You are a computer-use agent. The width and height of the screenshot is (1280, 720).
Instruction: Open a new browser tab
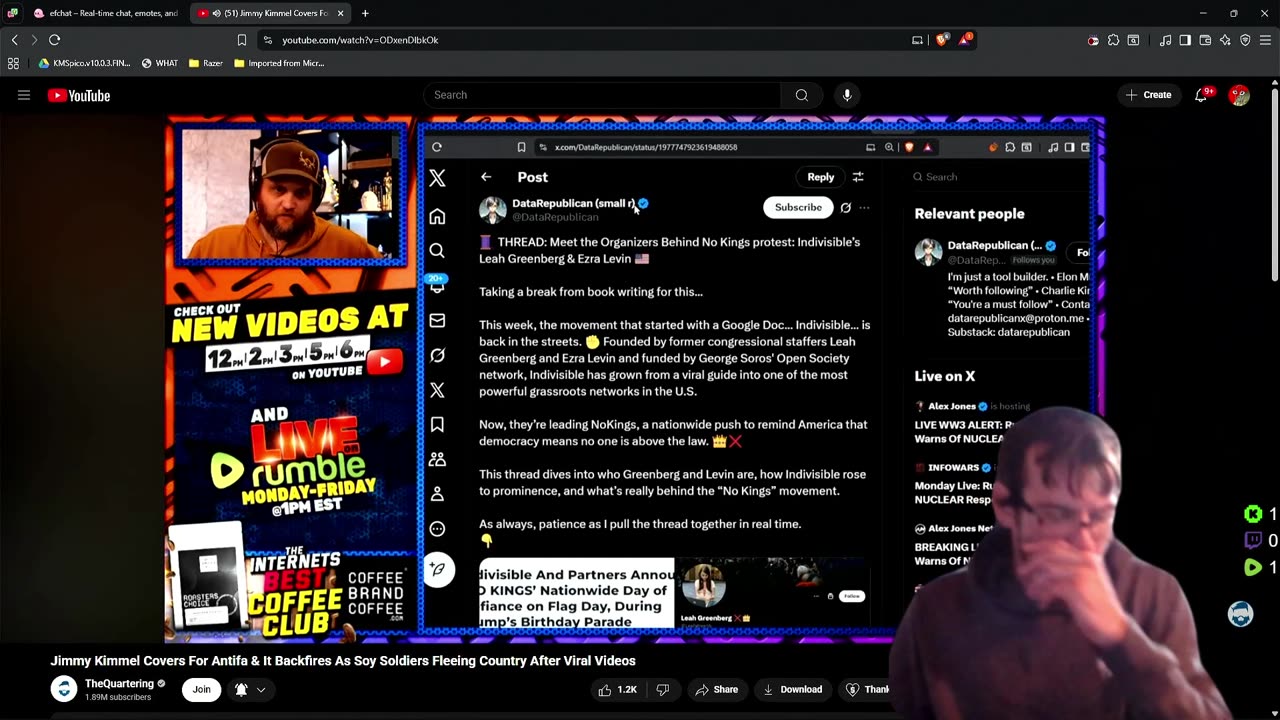point(365,13)
